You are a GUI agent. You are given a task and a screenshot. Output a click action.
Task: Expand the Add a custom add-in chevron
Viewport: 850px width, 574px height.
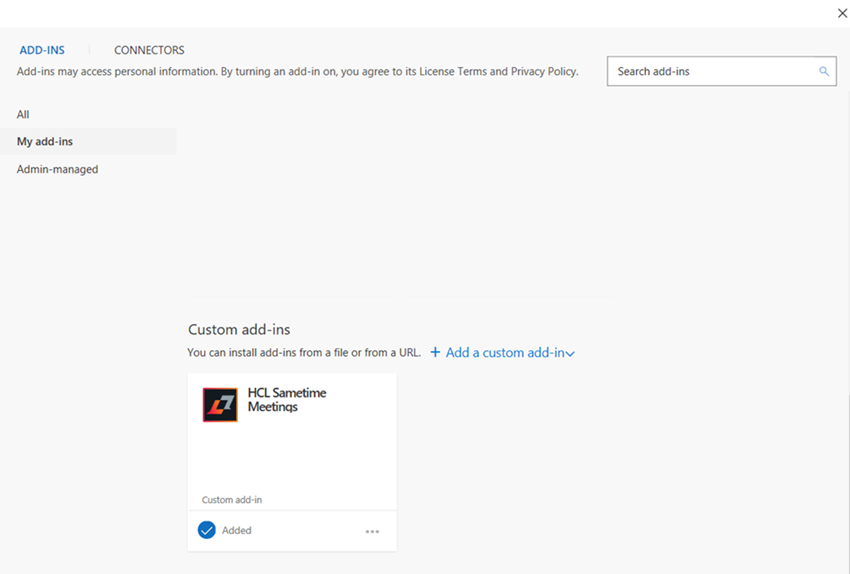click(x=570, y=353)
